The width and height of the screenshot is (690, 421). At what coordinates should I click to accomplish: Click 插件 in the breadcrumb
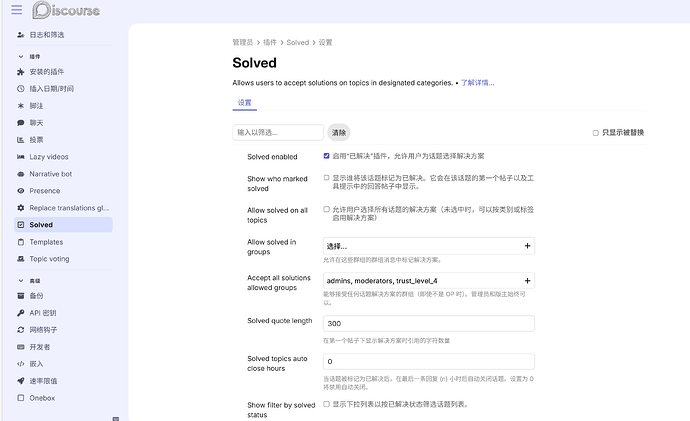pos(270,42)
